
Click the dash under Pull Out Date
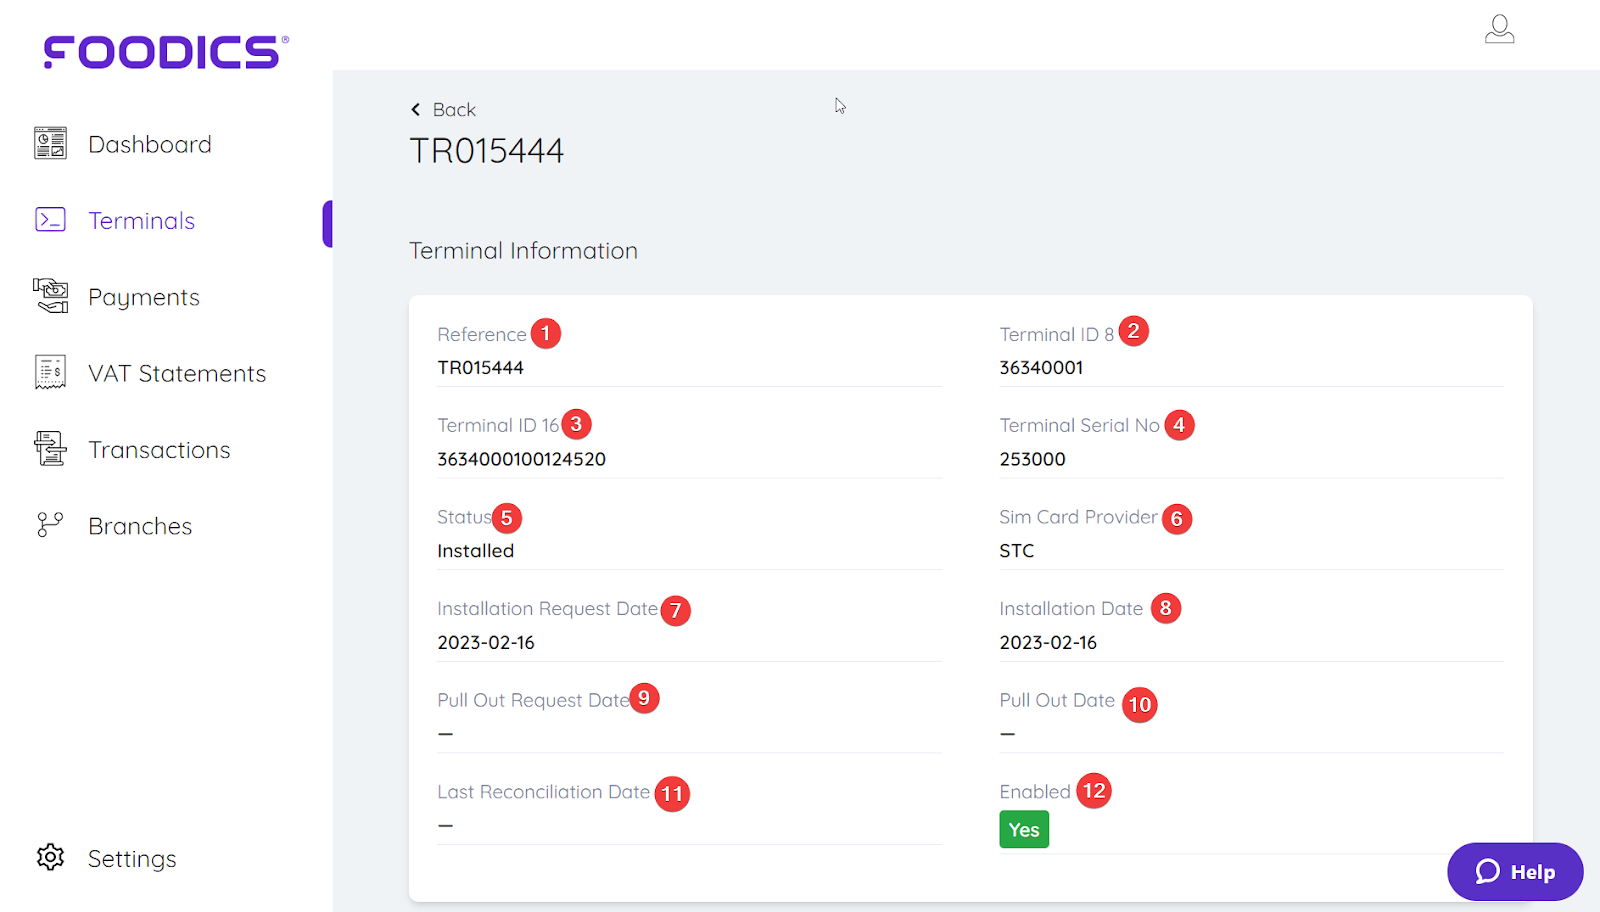point(1007,734)
